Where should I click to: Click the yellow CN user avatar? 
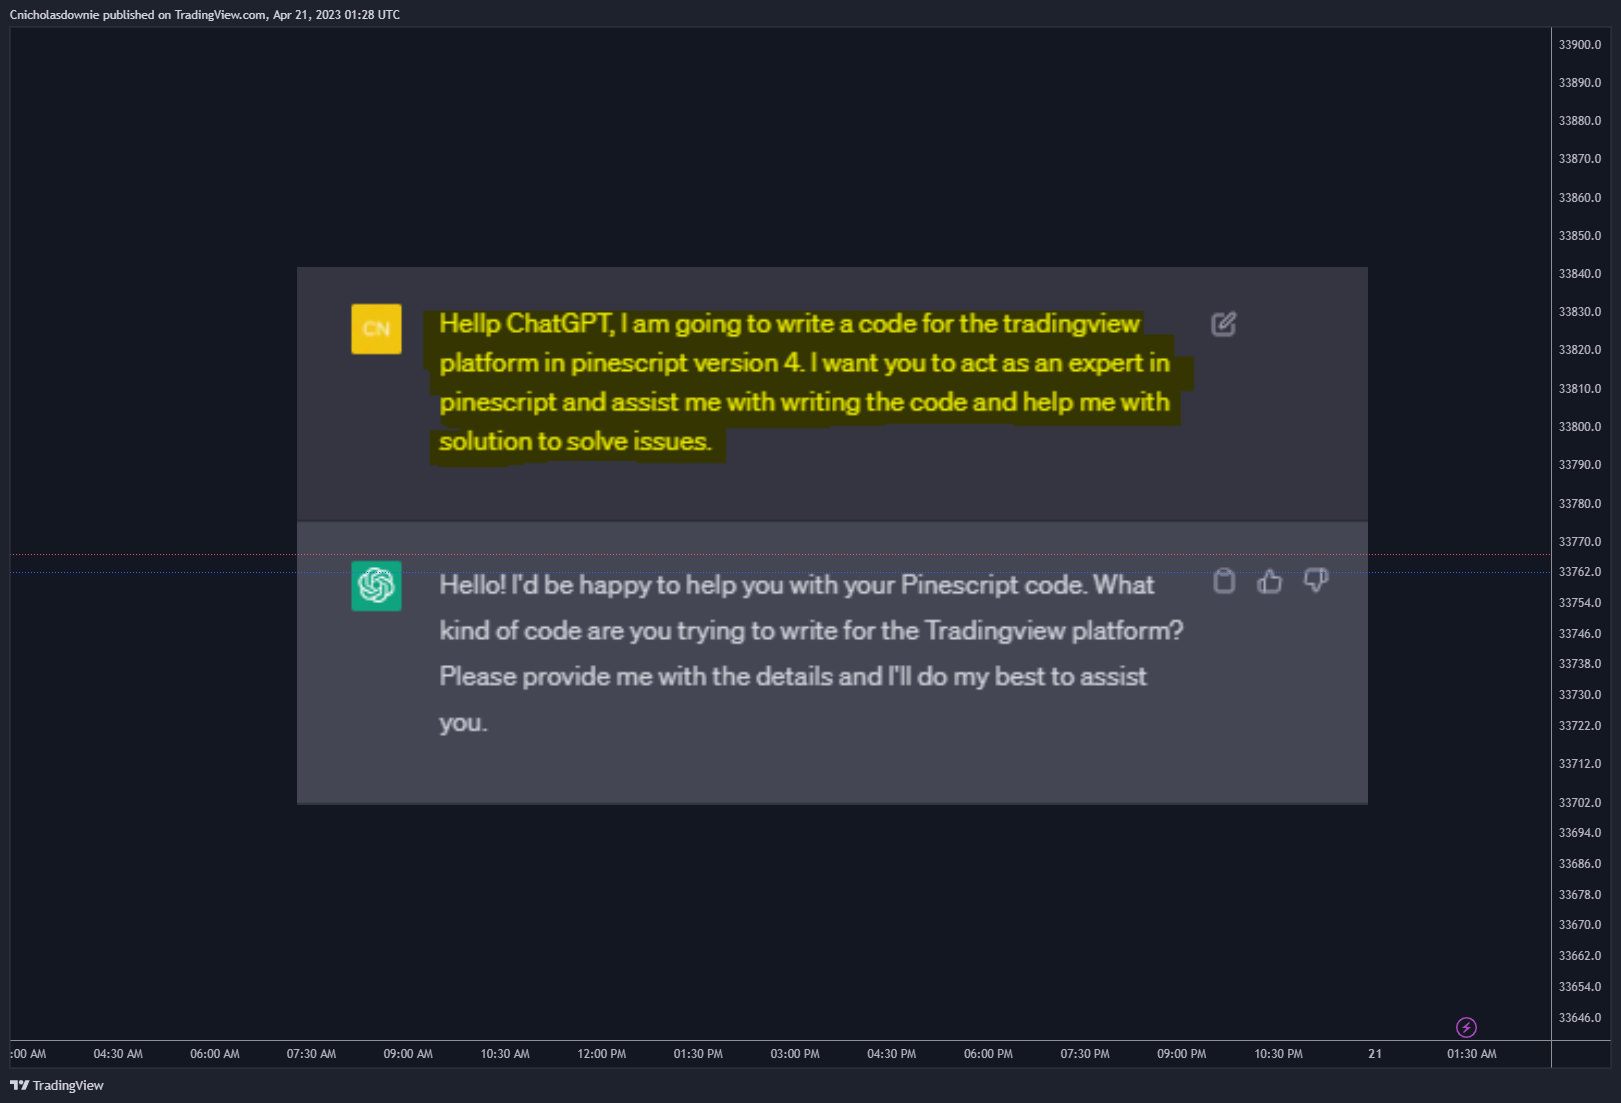tap(376, 329)
